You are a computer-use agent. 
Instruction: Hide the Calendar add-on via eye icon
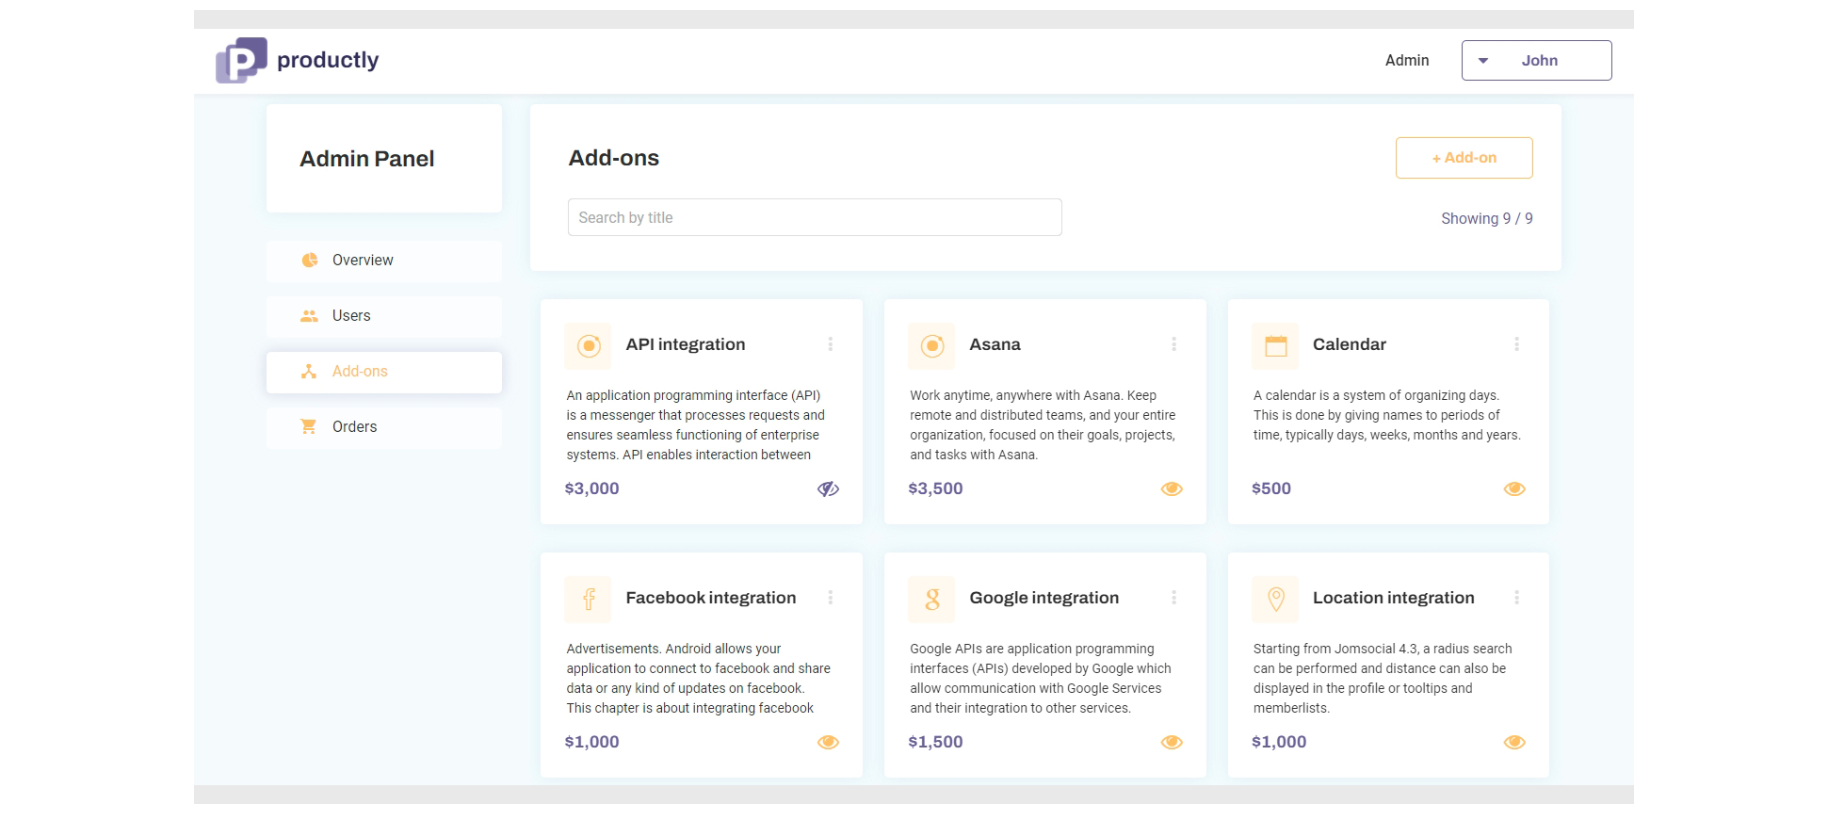pos(1514,489)
